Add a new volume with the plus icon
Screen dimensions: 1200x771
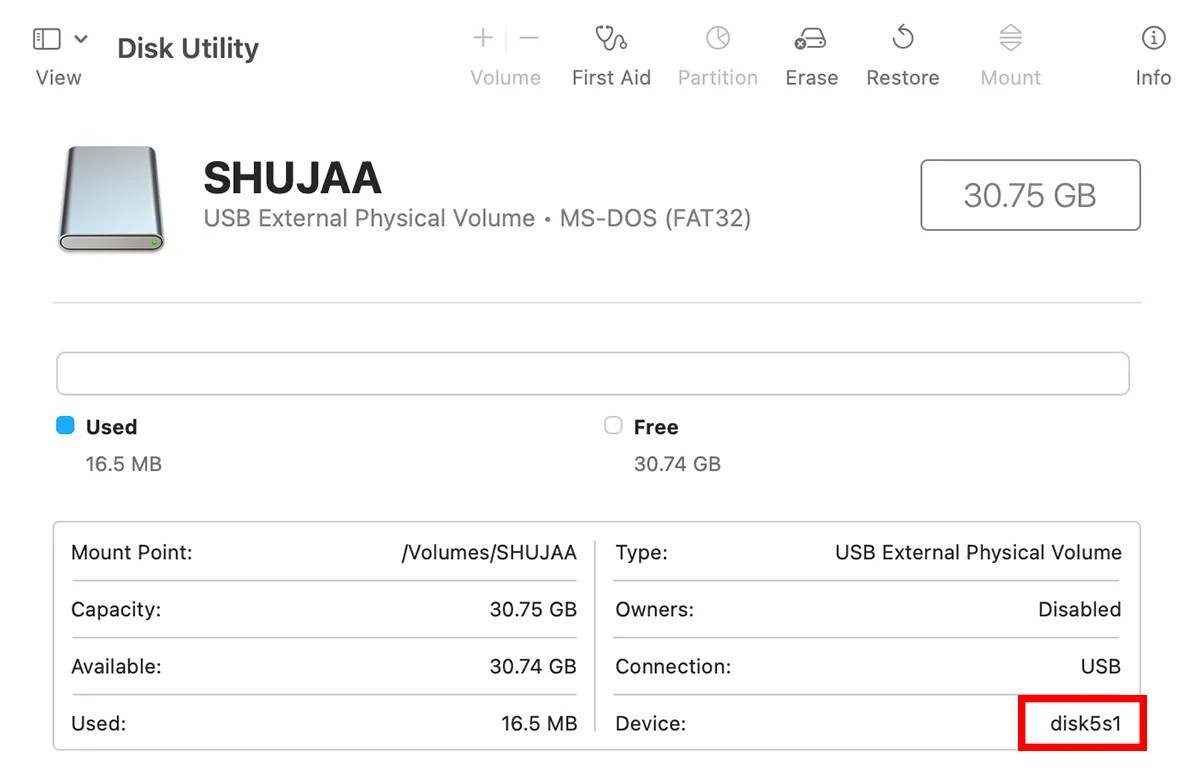click(481, 38)
